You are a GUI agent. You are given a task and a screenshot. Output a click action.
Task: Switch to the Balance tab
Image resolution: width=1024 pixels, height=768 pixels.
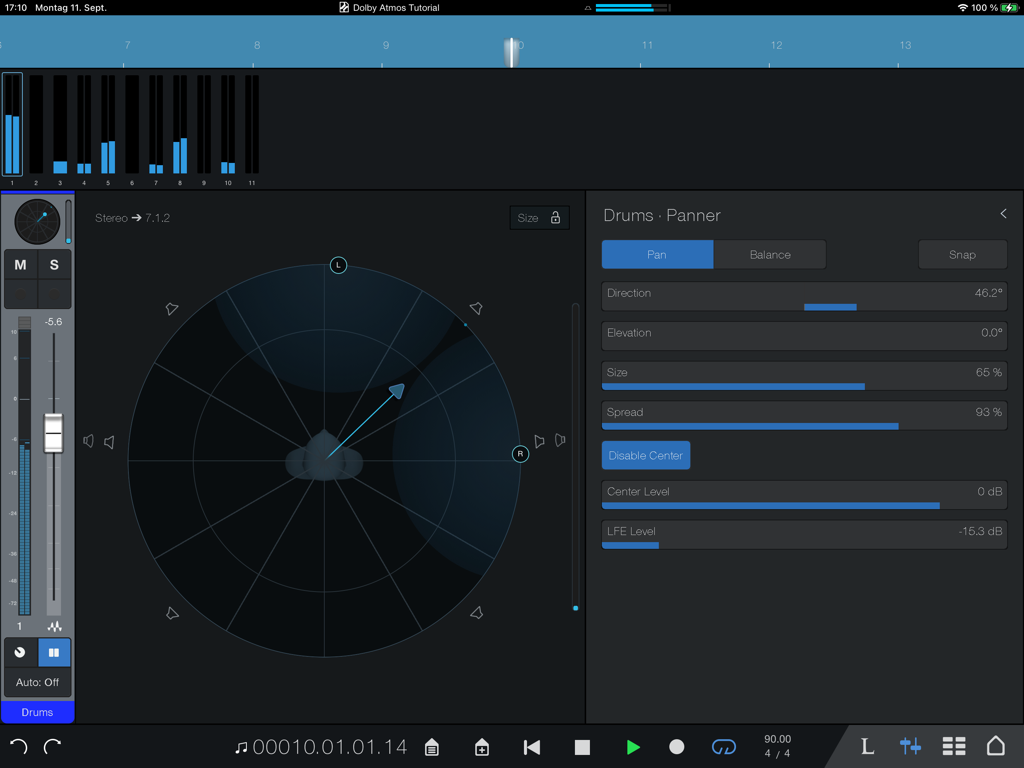tap(770, 254)
